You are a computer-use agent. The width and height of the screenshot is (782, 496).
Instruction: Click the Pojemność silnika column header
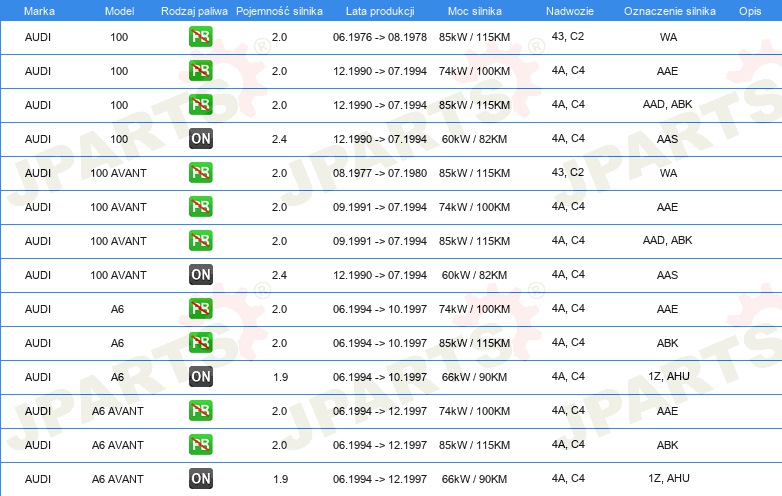(x=279, y=11)
